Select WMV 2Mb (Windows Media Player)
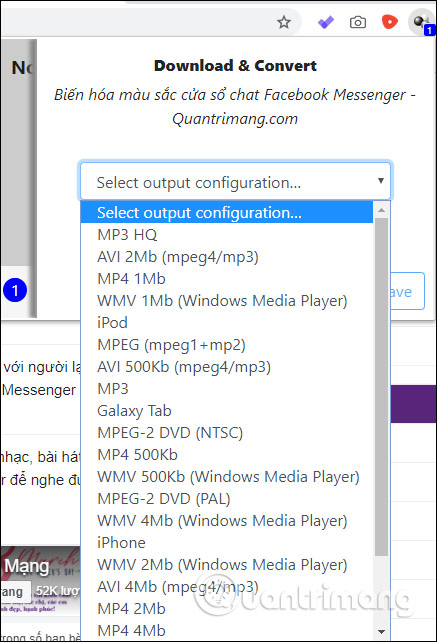437x642 pixels. pyautogui.click(x=227, y=565)
